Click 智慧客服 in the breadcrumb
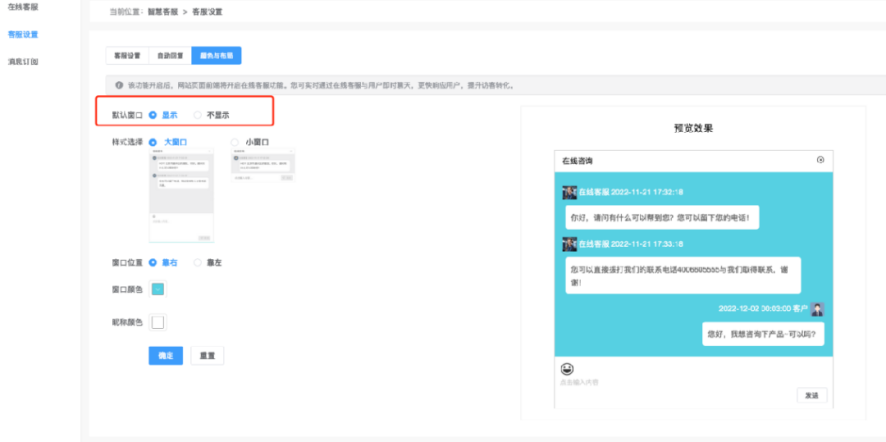 [163, 11]
